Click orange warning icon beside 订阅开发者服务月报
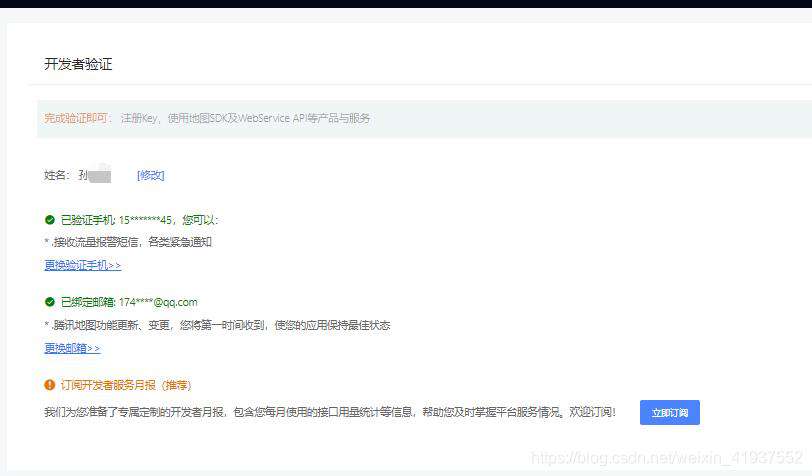This screenshot has width=812, height=476. [x=50, y=385]
